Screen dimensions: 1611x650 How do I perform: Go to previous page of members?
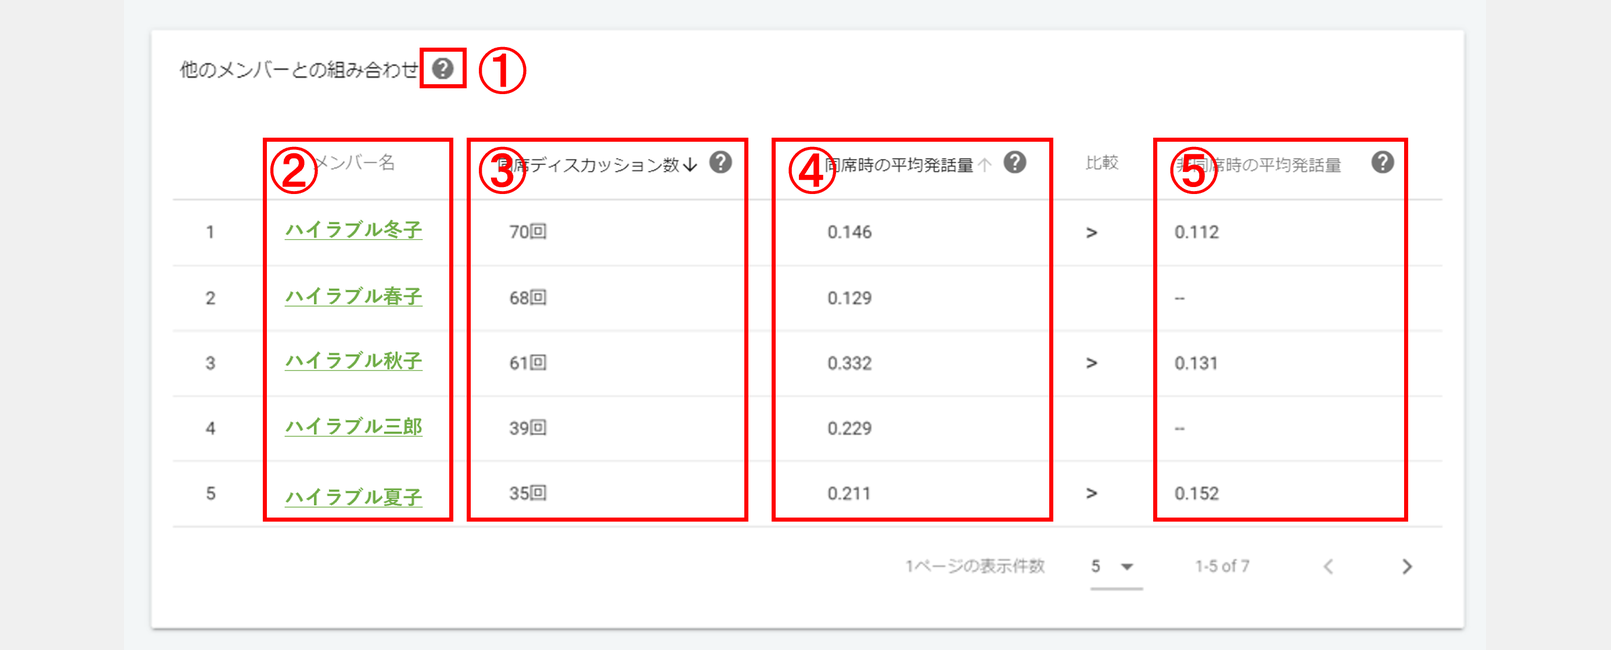pos(1328,567)
